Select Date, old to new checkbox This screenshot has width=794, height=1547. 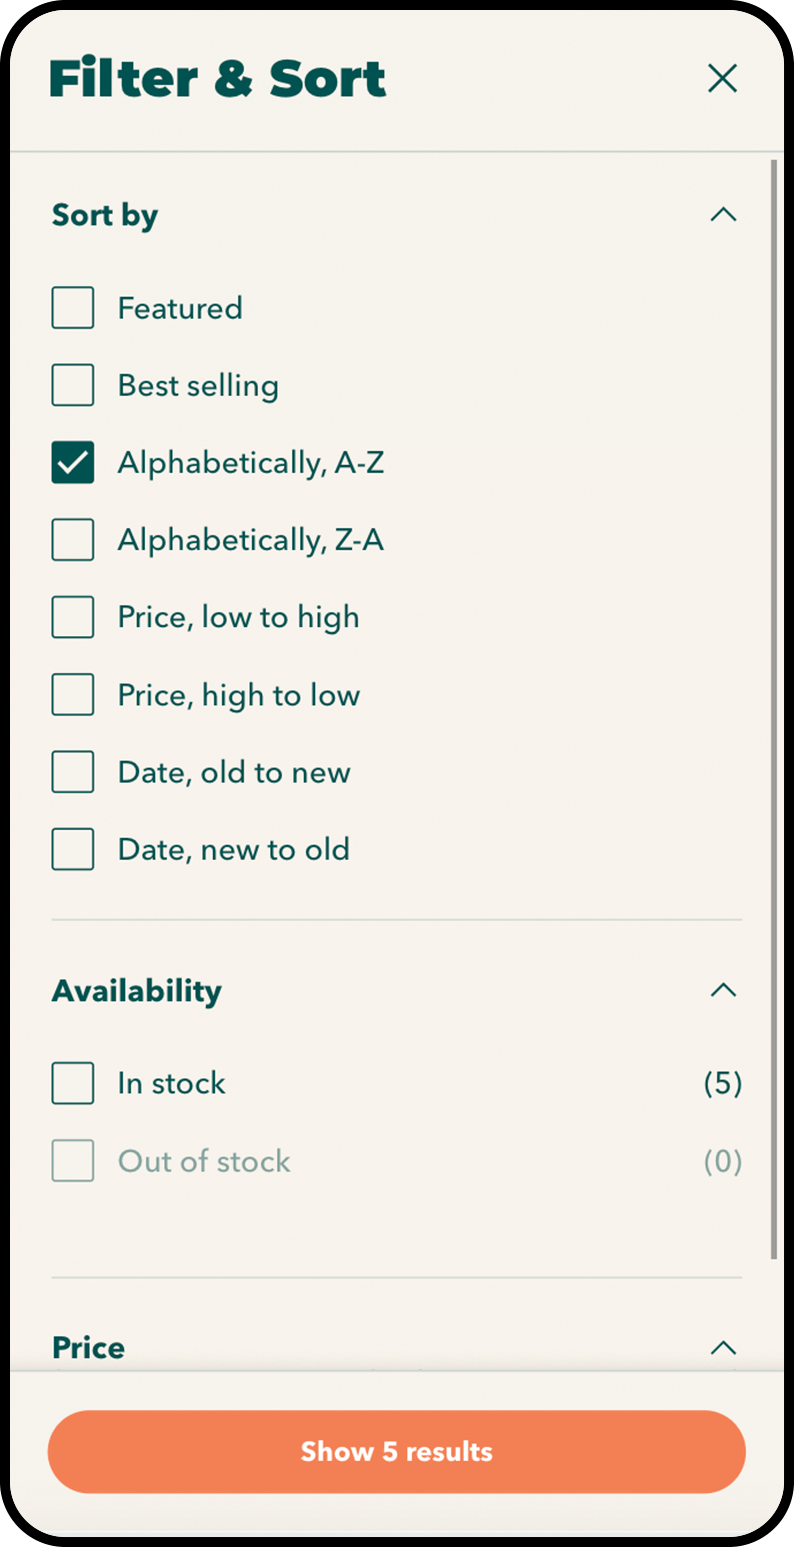73,772
